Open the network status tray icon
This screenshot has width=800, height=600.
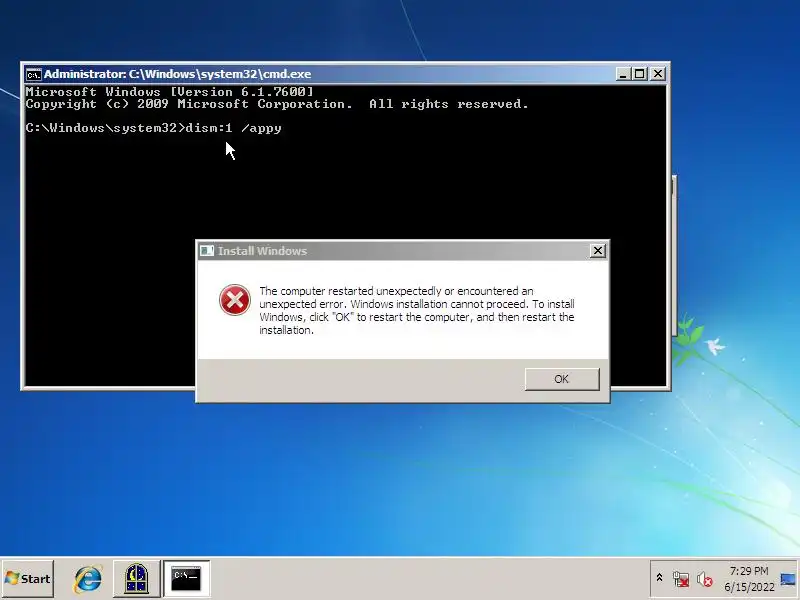tap(681, 579)
